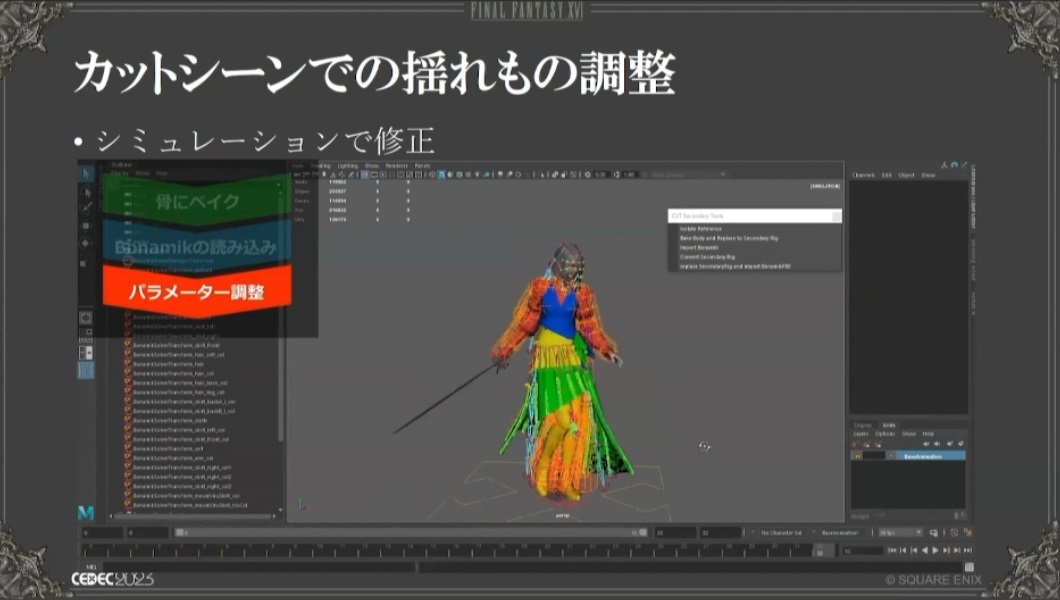Open animation preferences running-man icon
This screenshot has width=1060, height=600.
(x=967, y=533)
